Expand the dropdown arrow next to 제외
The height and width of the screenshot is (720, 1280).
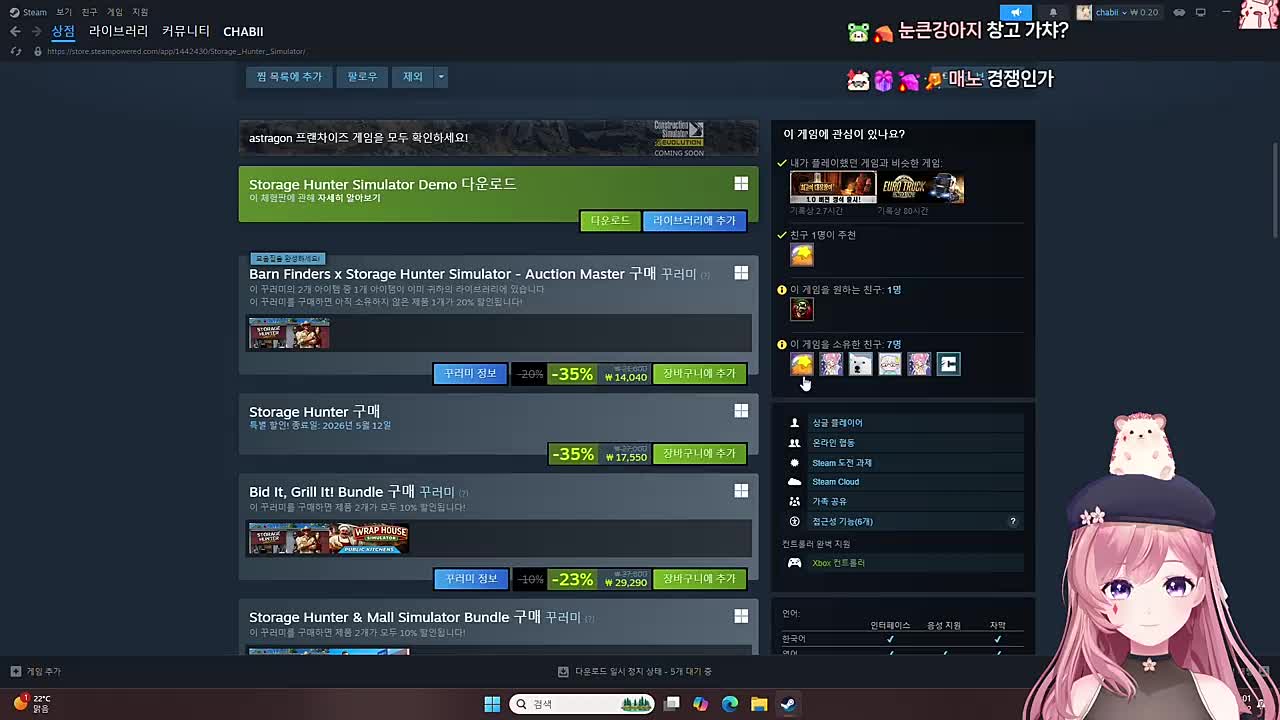point(441,77)
